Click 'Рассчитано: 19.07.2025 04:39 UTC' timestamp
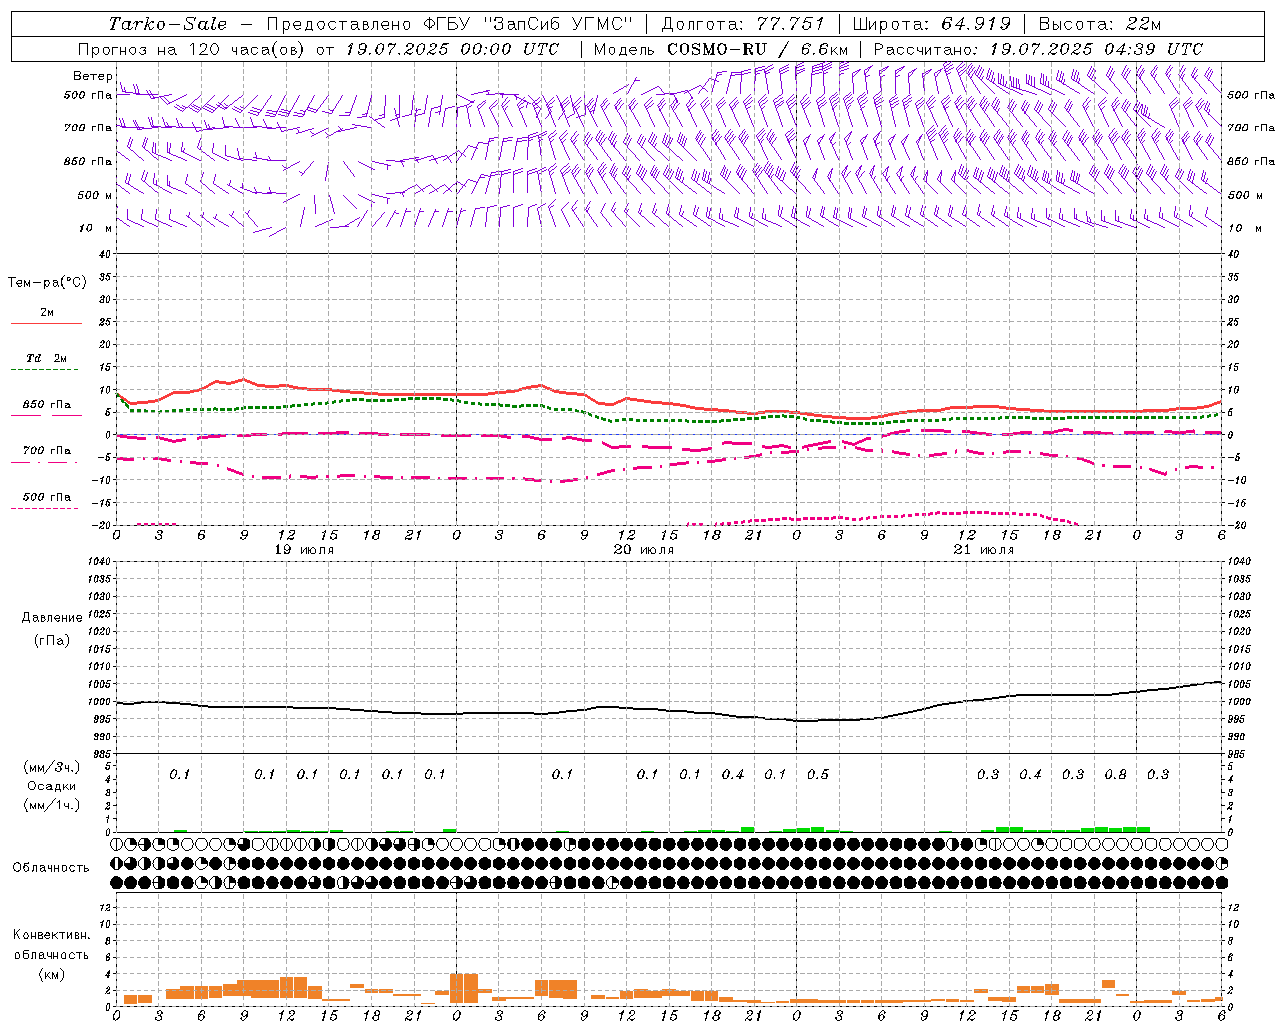 click(x=1038, y=49)
